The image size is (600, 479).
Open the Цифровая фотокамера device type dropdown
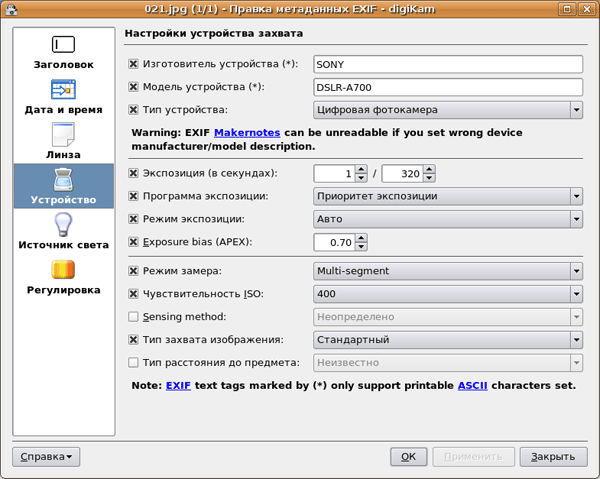[x=448, y=110]
